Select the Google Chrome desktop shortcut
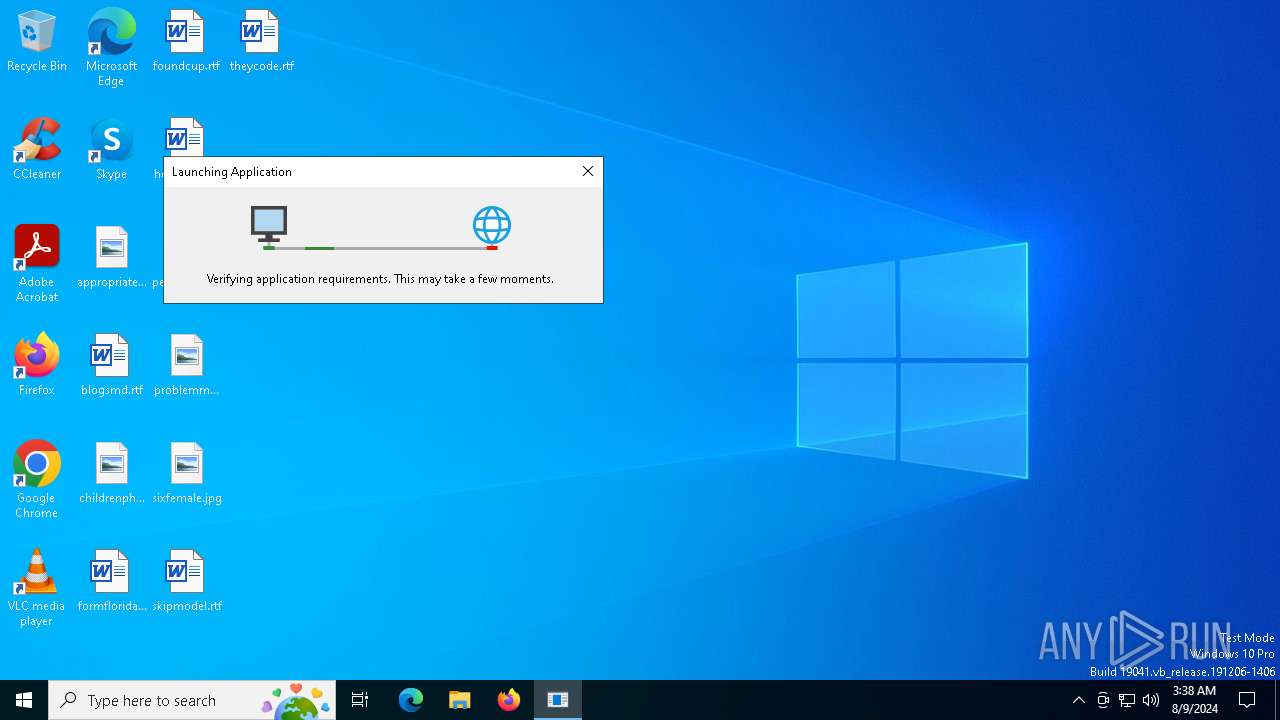1280x720 pixels. pos(37,480)
